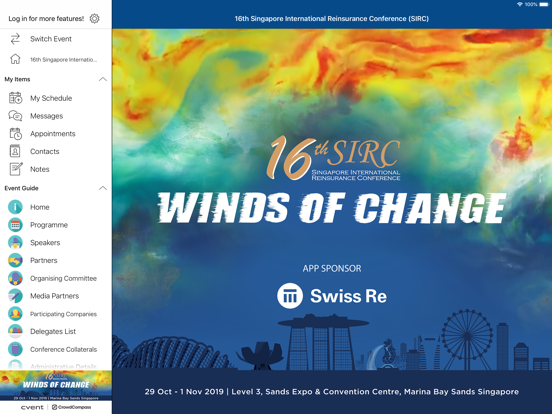Open Participating Companies

(63, 314)
